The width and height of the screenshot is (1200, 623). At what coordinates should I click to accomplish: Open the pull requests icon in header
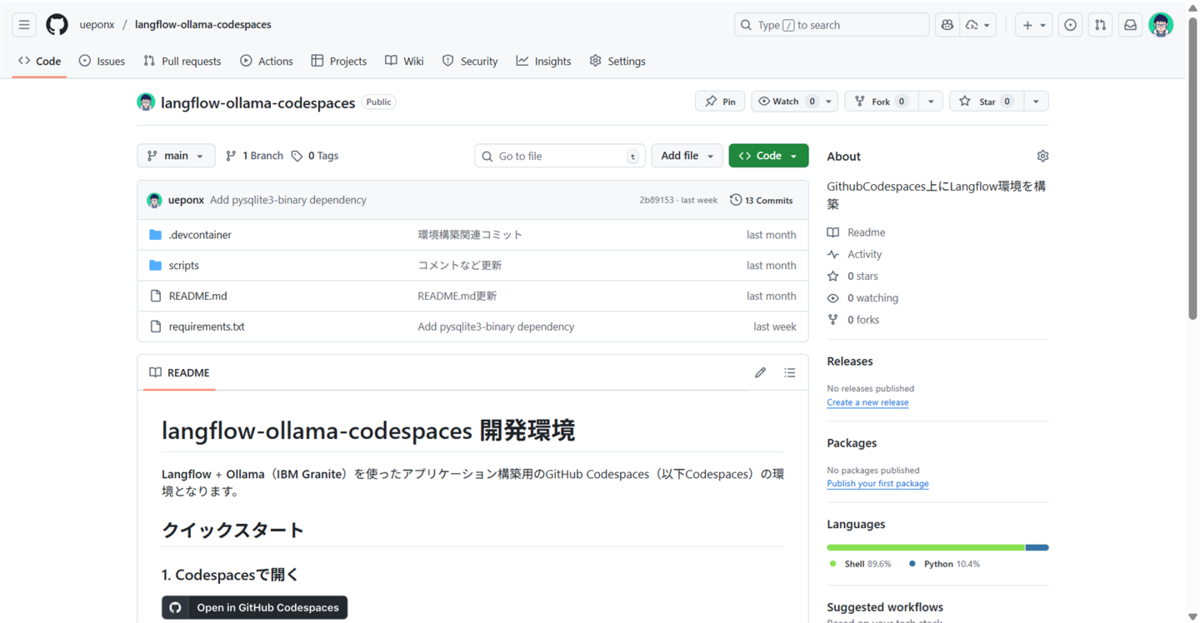[1100, 25]
